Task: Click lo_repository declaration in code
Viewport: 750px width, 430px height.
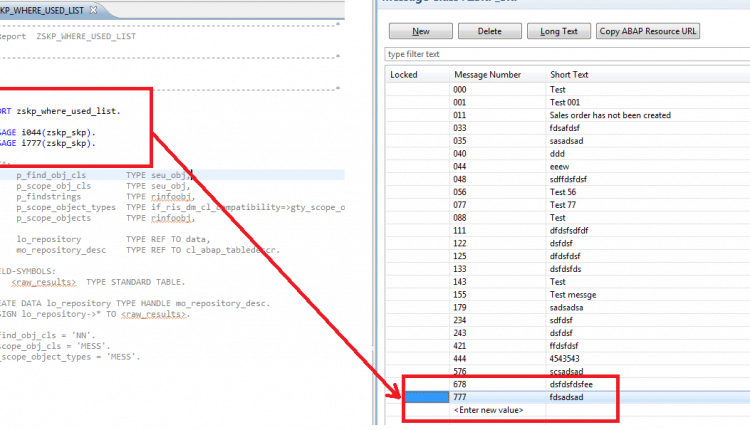Action: pos(48,239)
